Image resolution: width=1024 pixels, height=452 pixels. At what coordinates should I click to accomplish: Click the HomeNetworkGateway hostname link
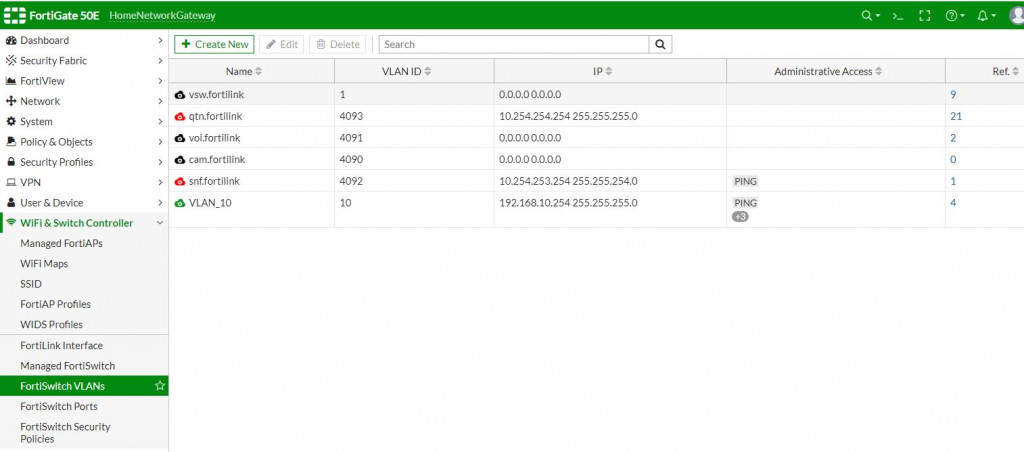click(163, 16)
